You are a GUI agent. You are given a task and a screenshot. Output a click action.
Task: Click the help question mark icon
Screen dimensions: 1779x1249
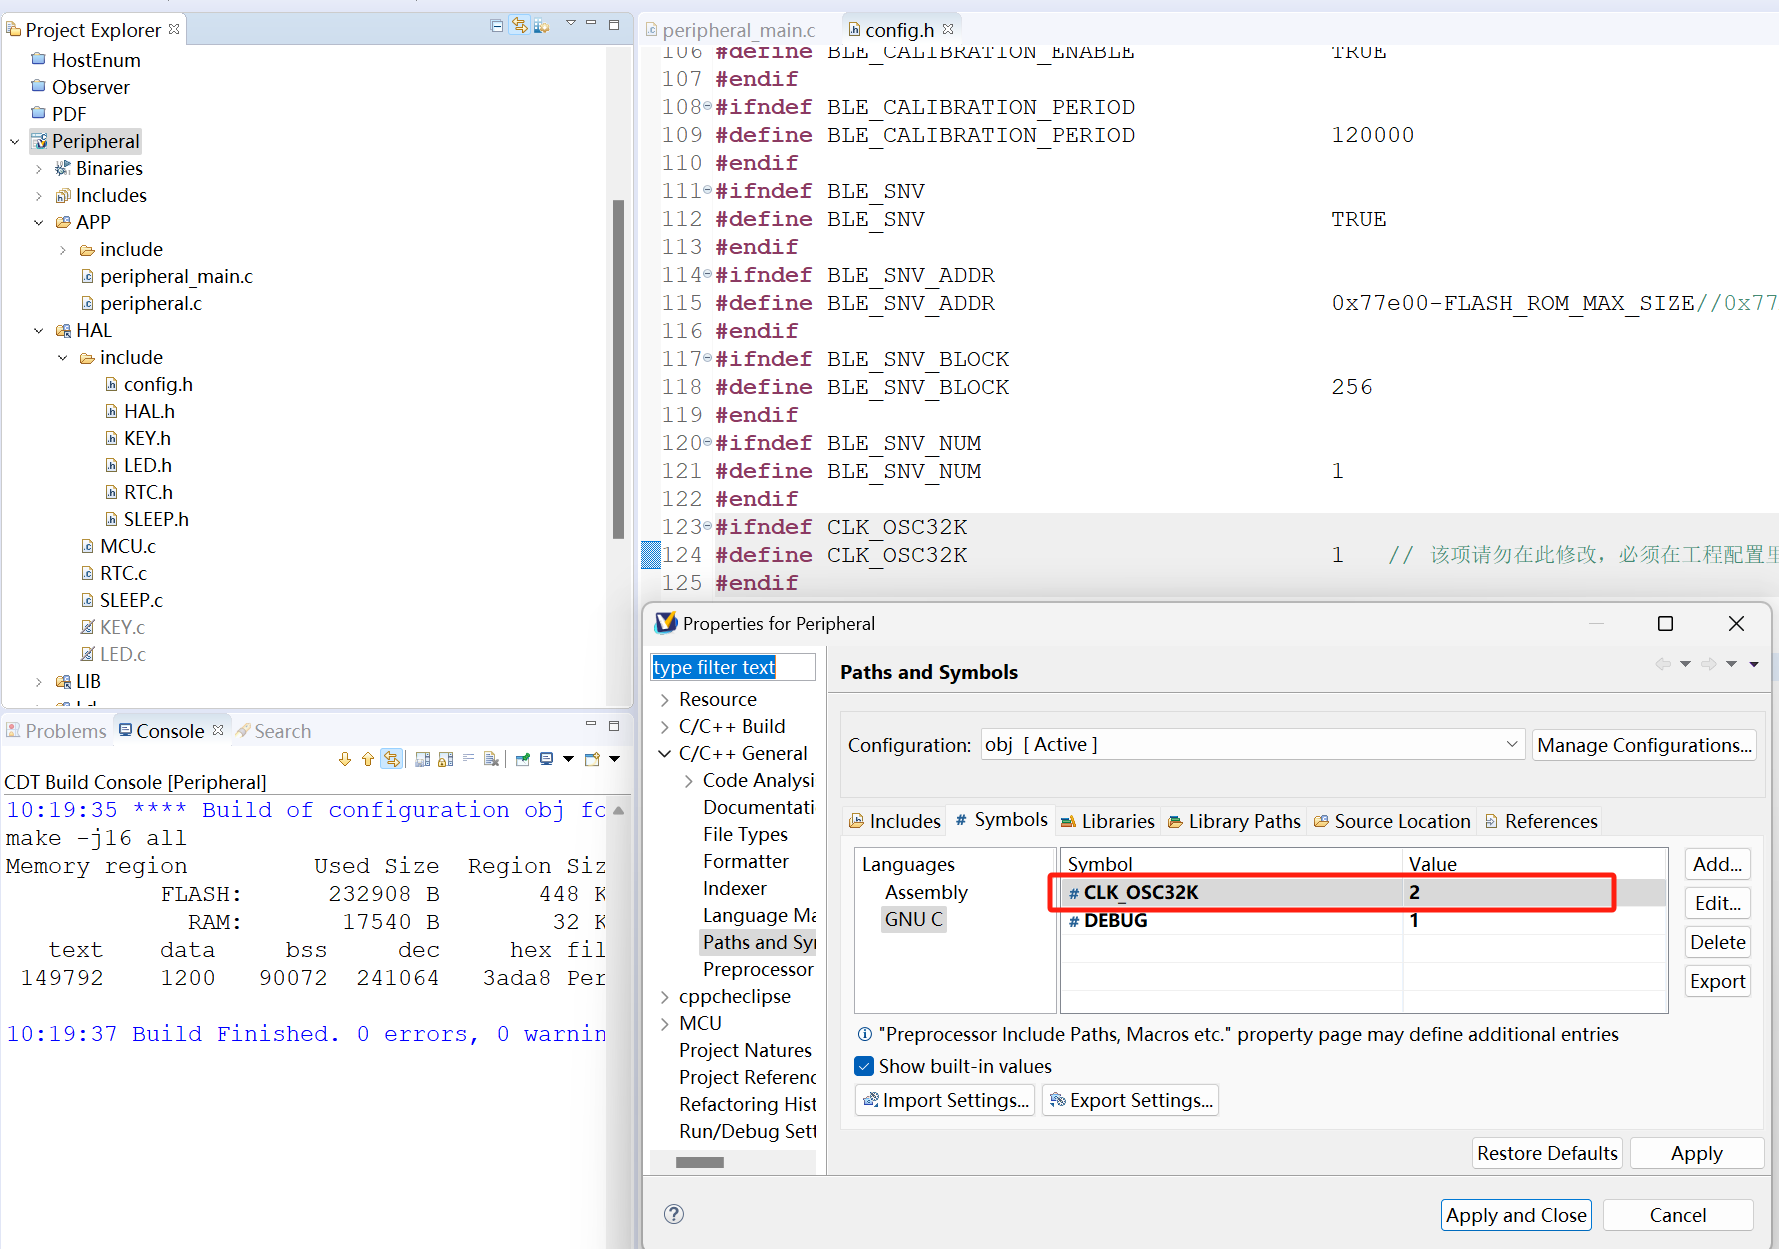[x=674, y=1214]
